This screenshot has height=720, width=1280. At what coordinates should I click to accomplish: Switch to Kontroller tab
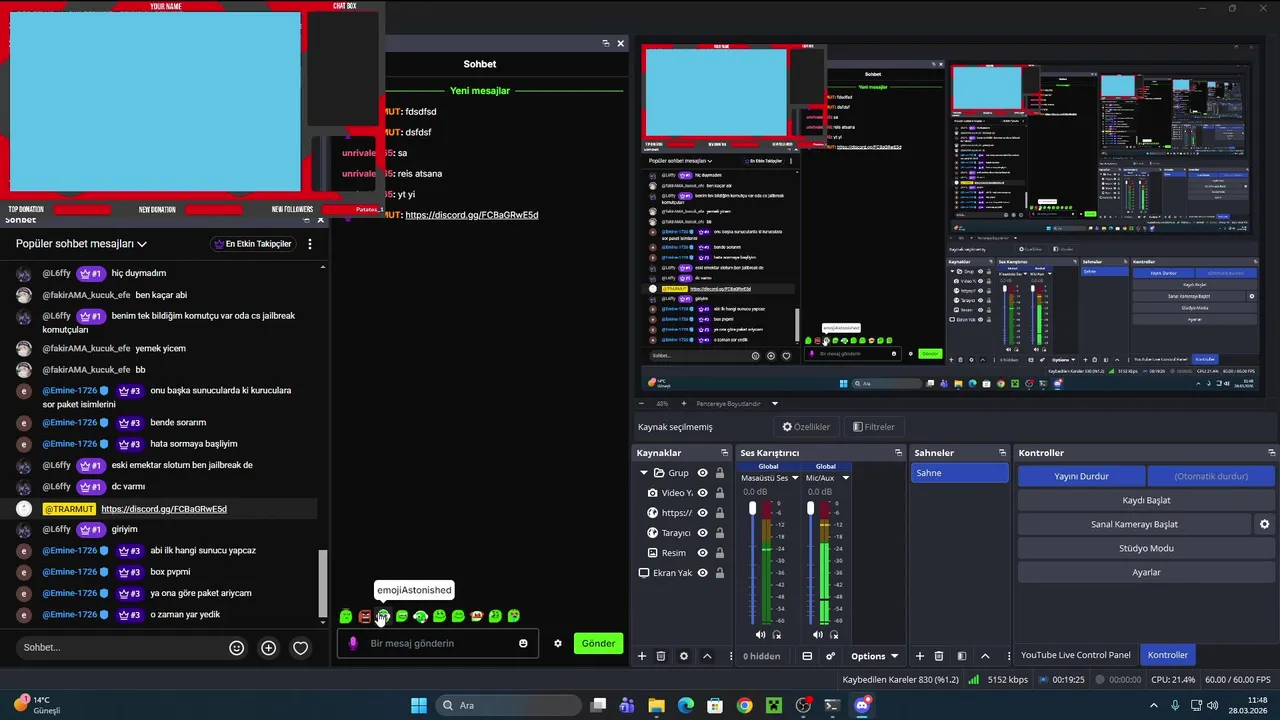click(x=1168, y=655)
